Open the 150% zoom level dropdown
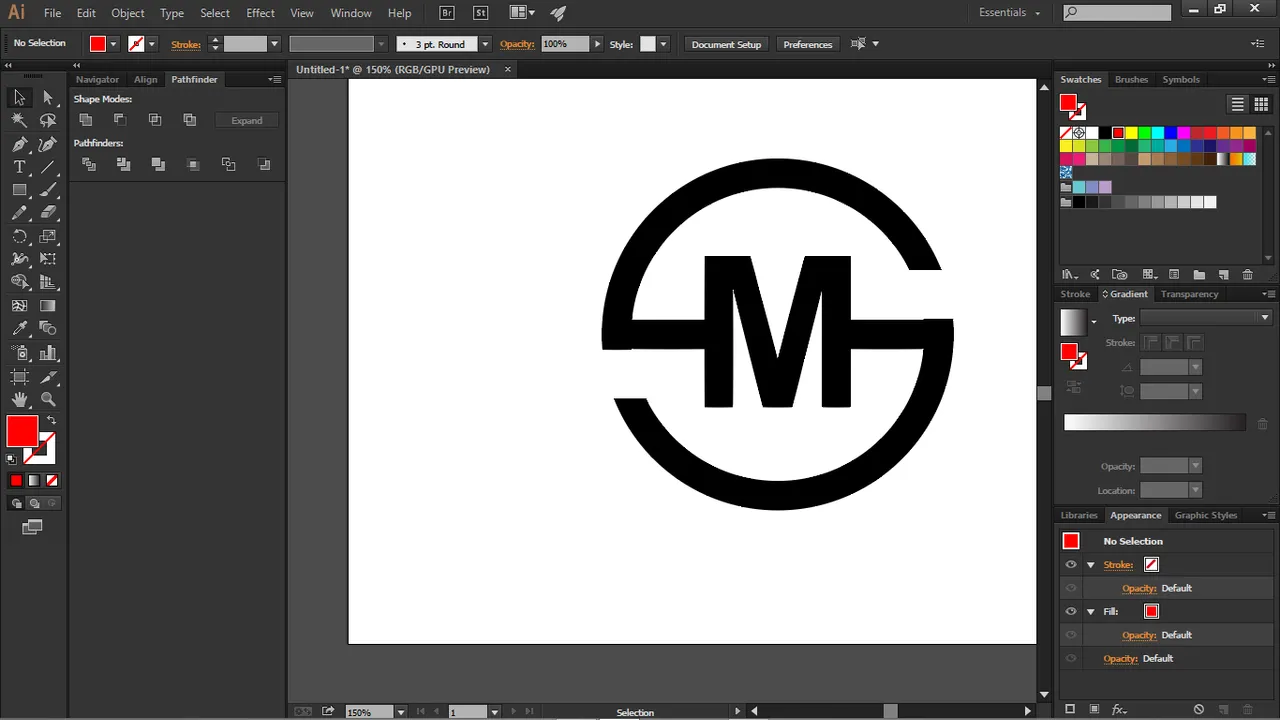 click(400, 712)
